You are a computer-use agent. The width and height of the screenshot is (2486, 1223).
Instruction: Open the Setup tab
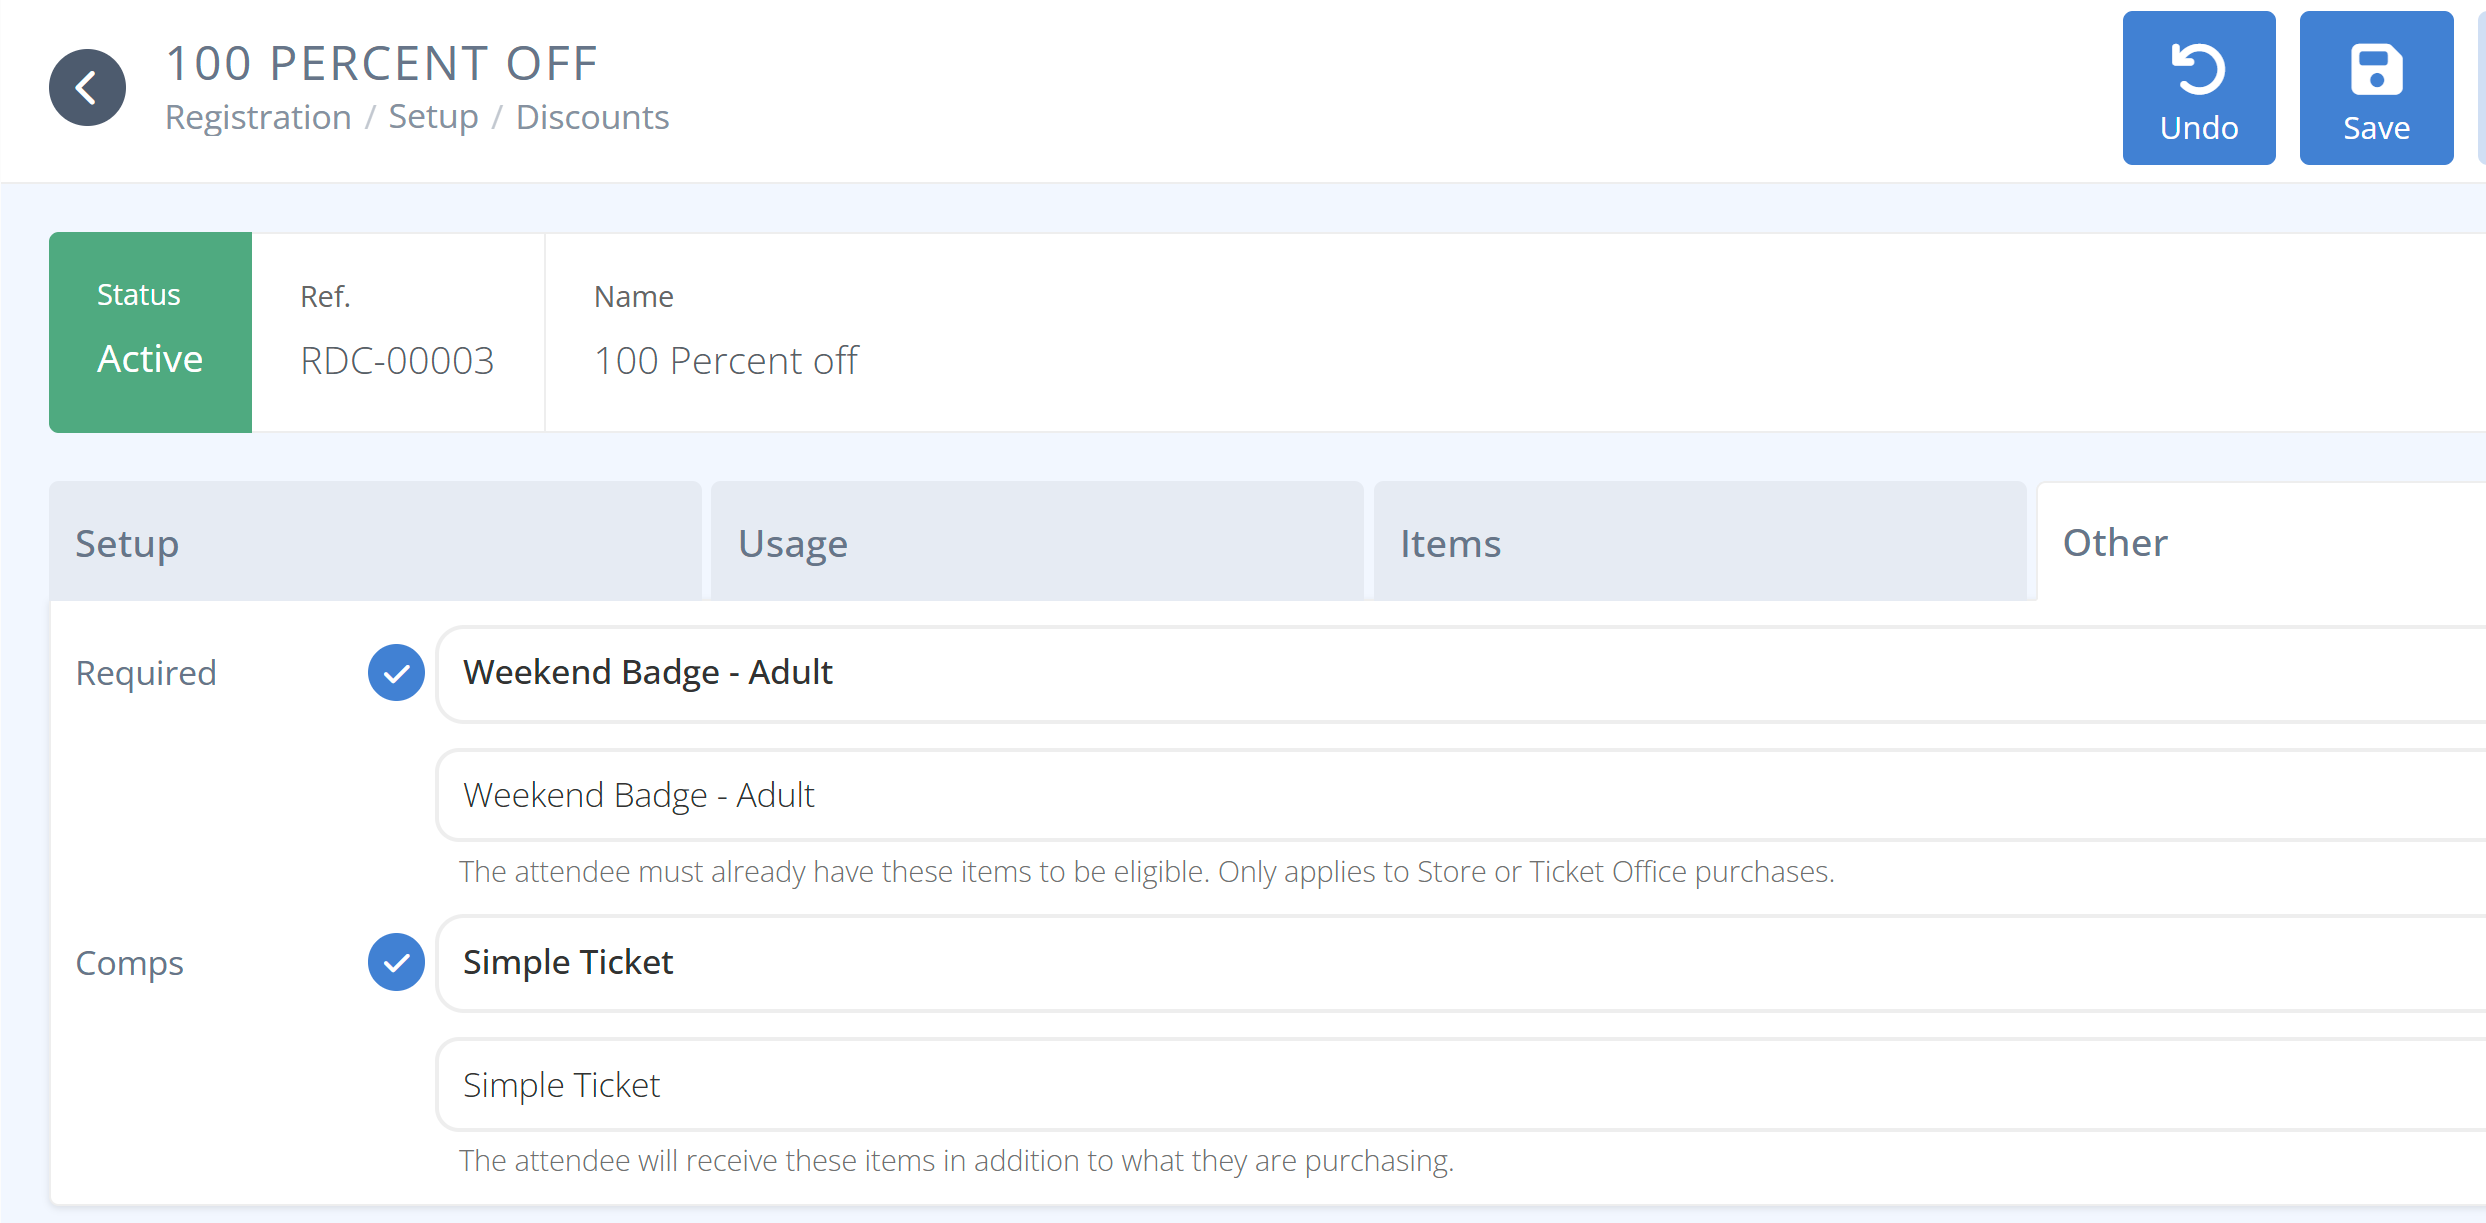point(375,543)
